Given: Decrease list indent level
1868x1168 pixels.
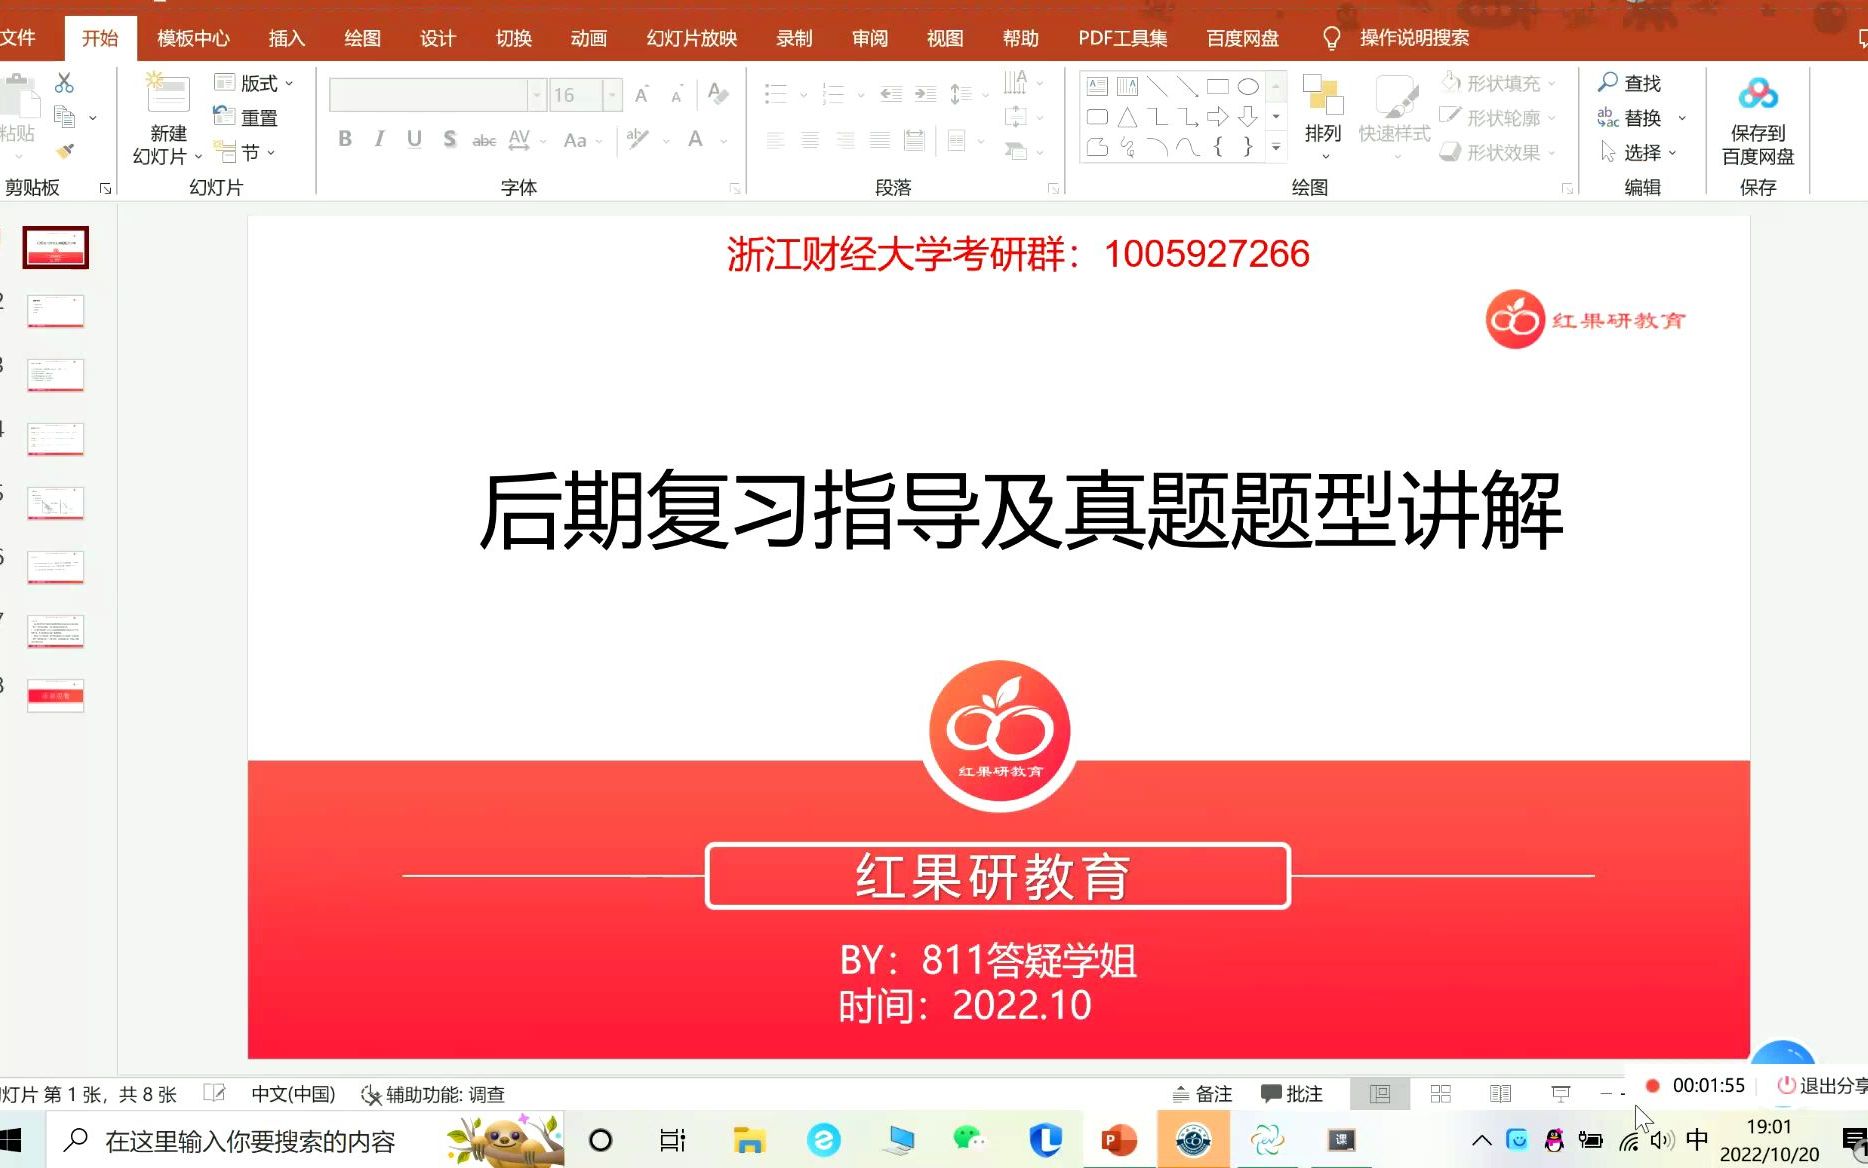Looking at the screenshot, I should coord(891,94).
